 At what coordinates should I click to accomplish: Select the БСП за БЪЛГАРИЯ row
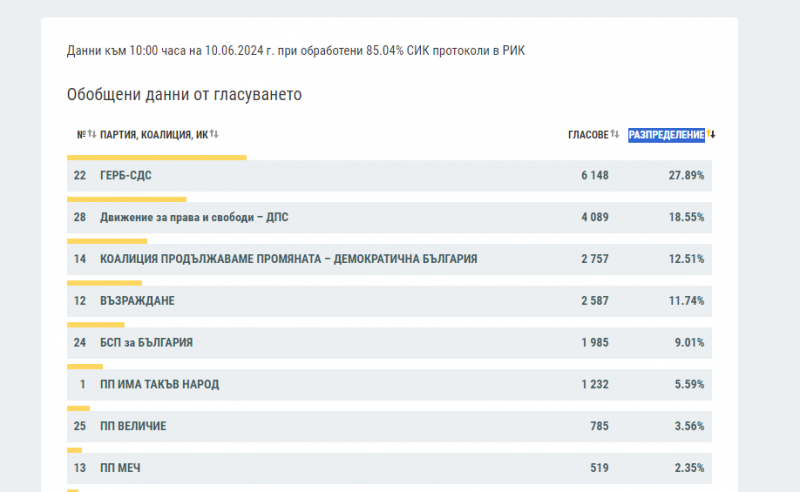(x=389, y=343)
